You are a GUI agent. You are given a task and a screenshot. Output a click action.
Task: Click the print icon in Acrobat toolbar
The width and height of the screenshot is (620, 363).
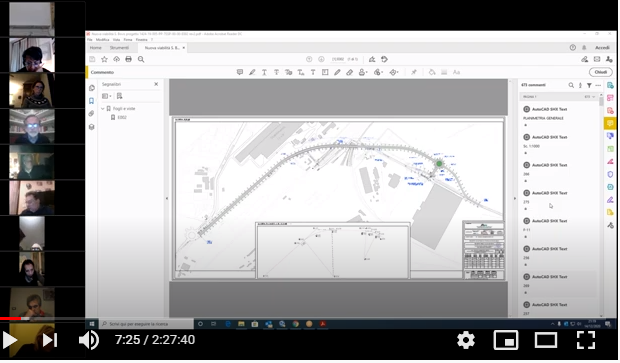129,59
